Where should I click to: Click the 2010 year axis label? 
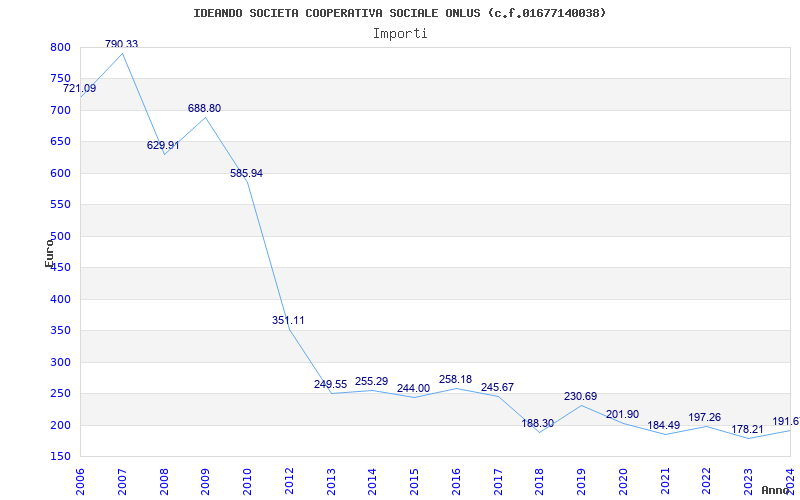point(247,482)
